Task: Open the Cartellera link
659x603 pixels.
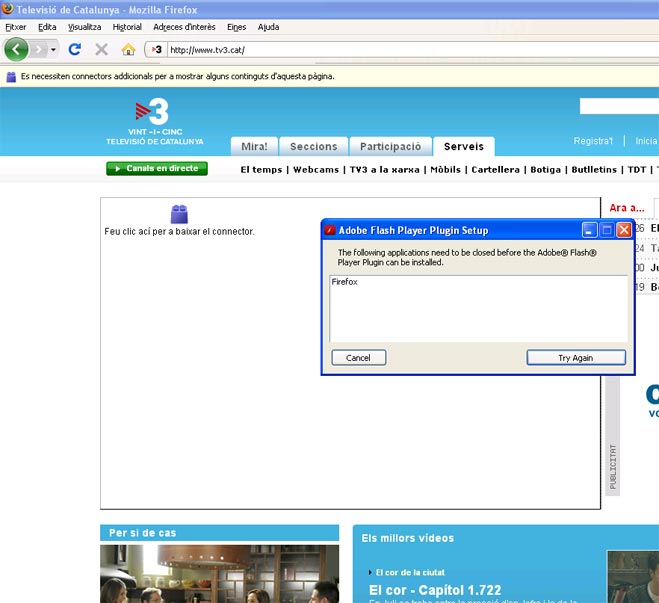Action: pyautogui.click(x=496, y=170)
